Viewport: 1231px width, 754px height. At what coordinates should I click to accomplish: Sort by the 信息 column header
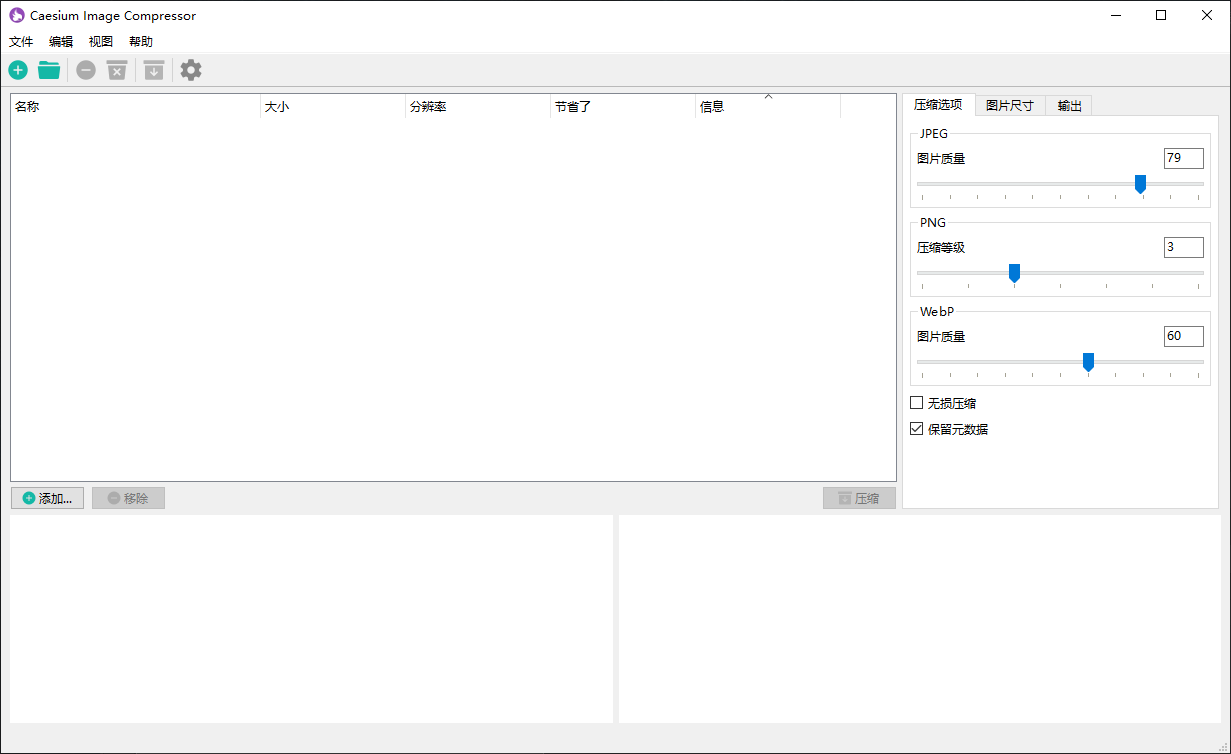[x=768, y=106]
